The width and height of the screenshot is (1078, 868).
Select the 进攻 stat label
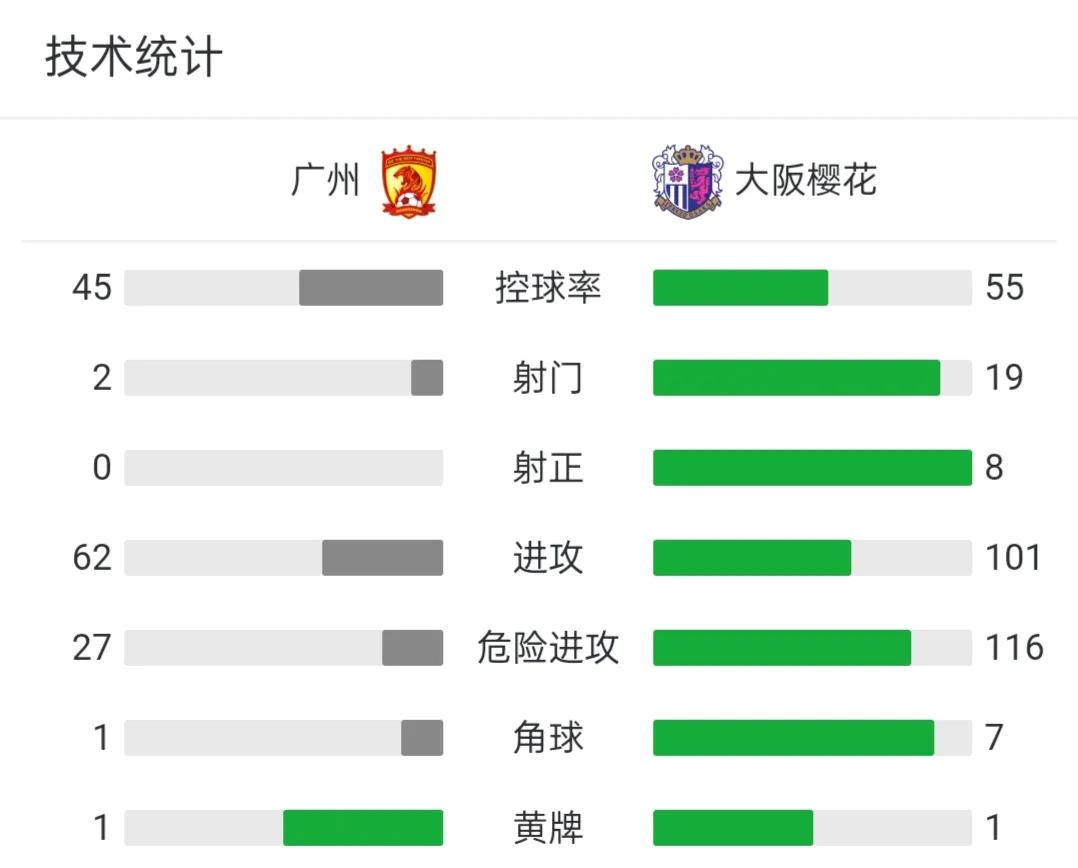click(548, 558)
